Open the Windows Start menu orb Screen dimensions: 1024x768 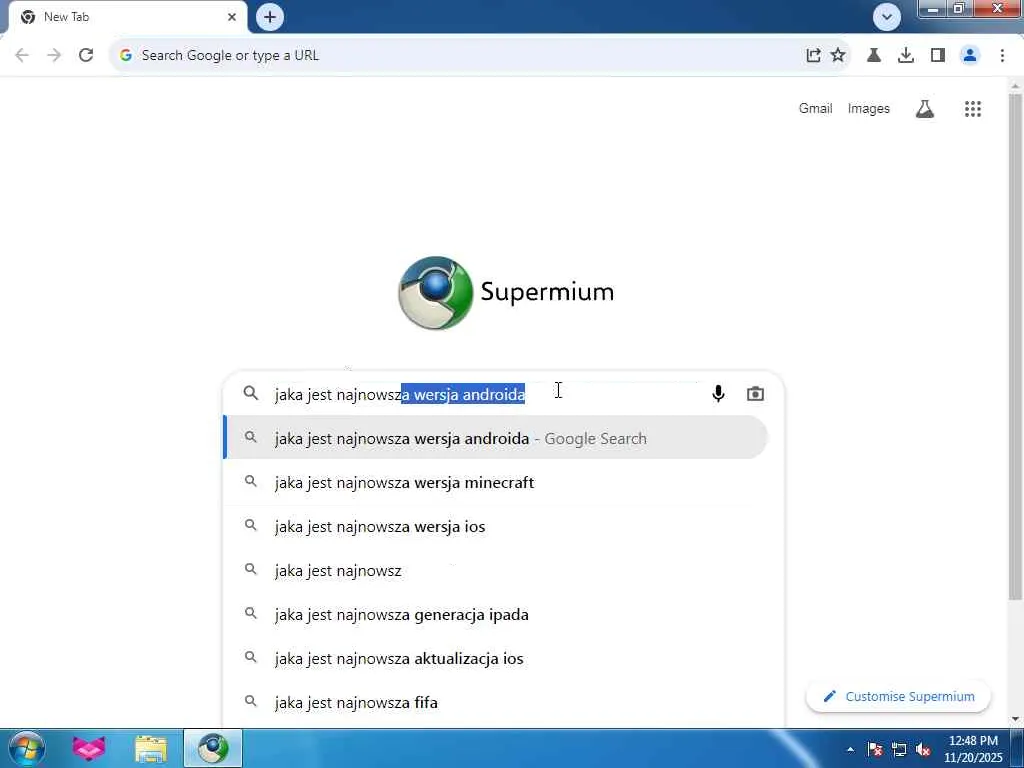point(26,748)
